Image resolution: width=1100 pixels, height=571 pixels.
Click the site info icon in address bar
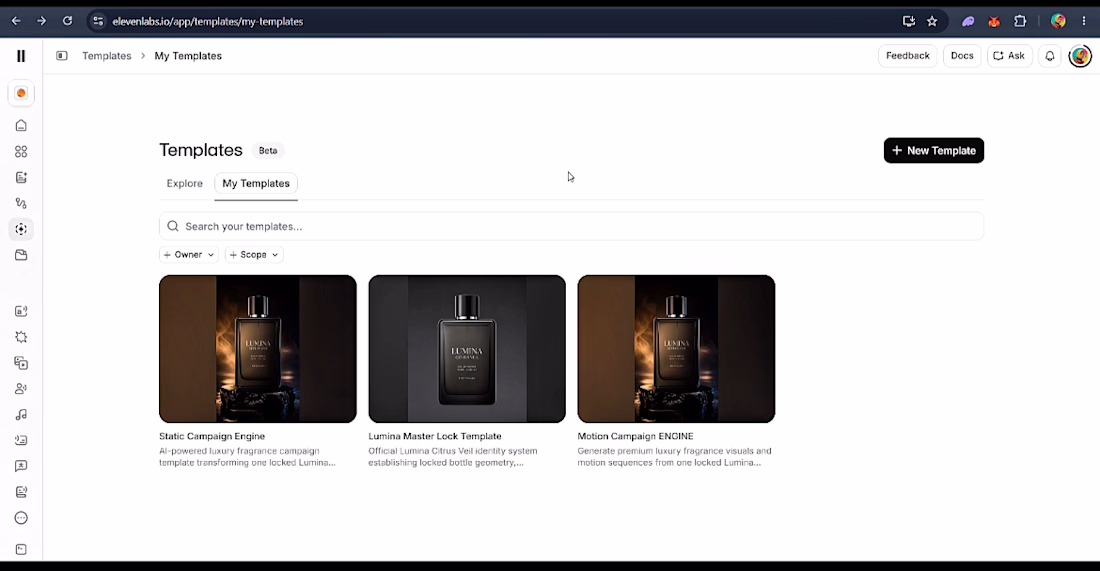(x=98, y=21)
